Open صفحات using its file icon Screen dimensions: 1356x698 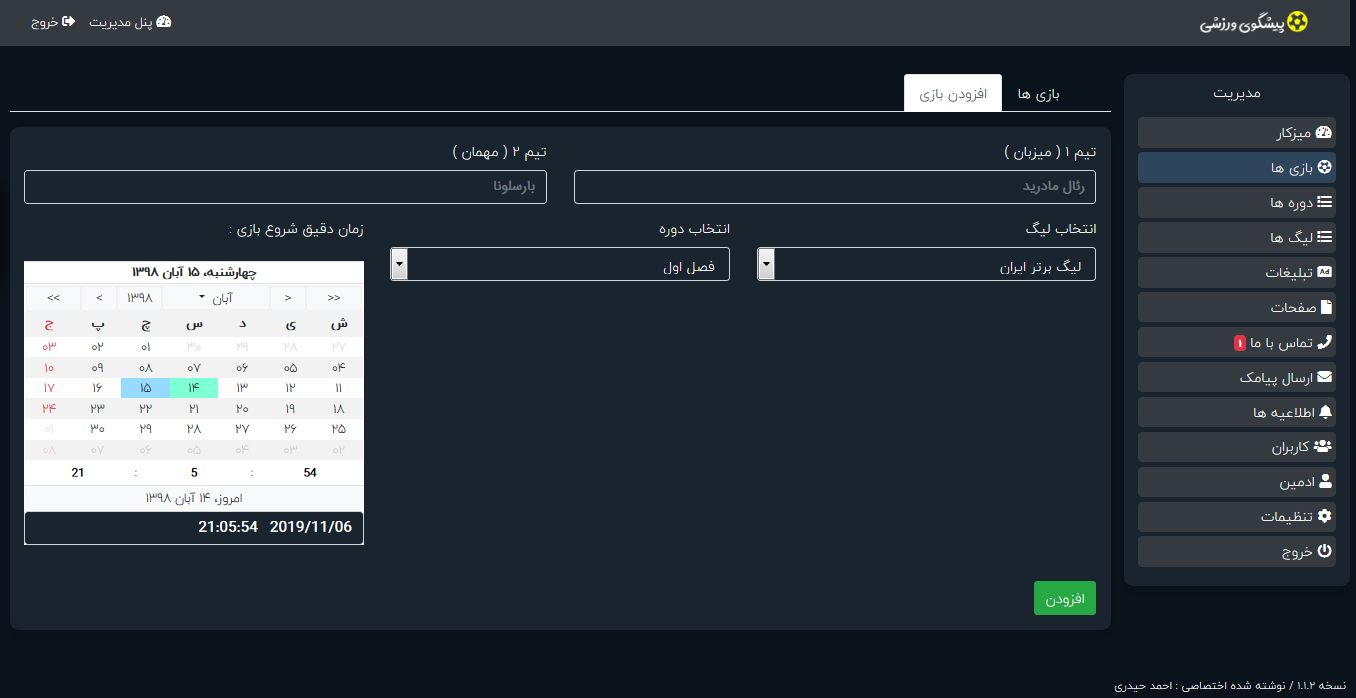click(x=1326, y=307)
